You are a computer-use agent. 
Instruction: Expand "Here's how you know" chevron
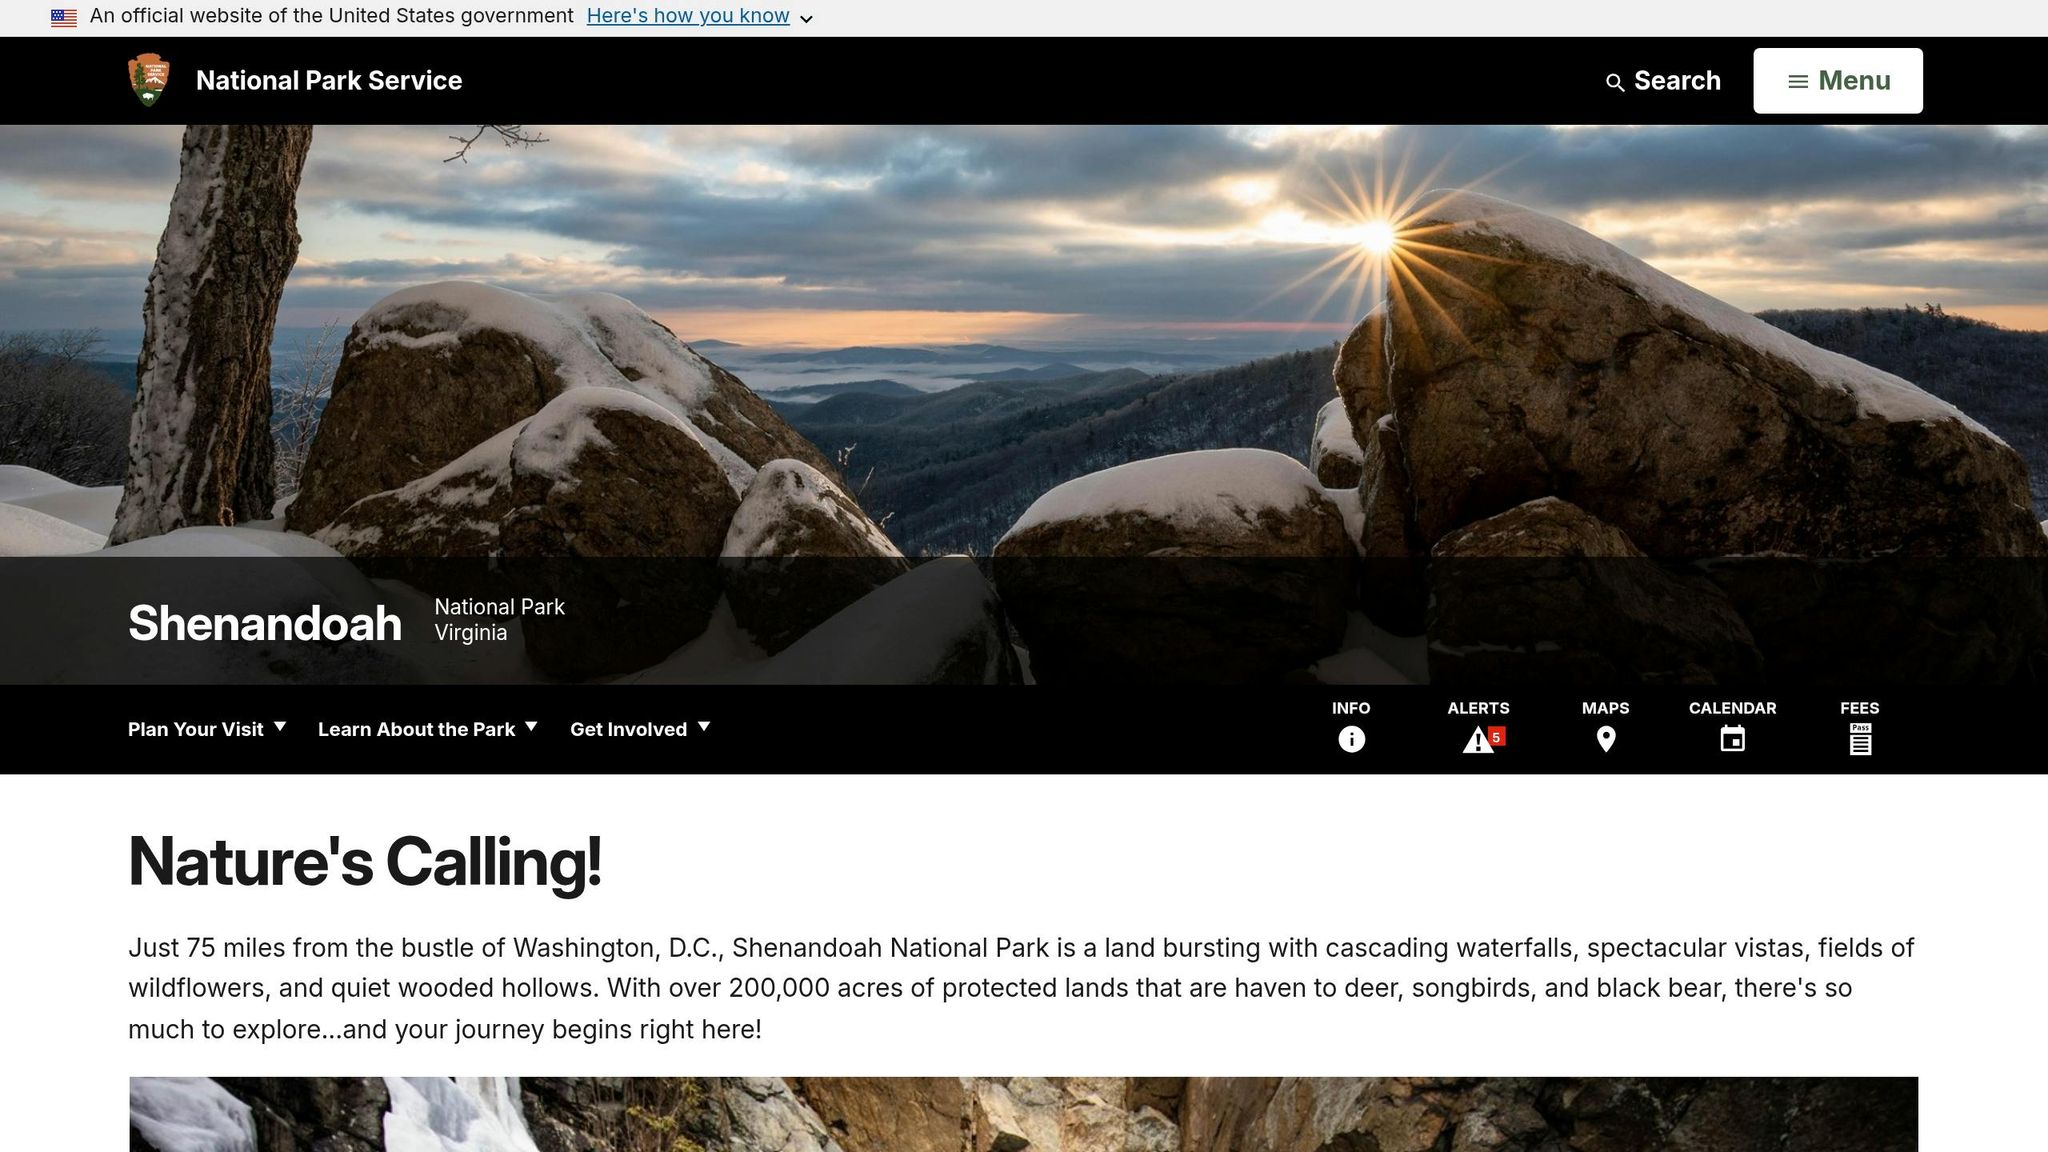pos(806,18)
